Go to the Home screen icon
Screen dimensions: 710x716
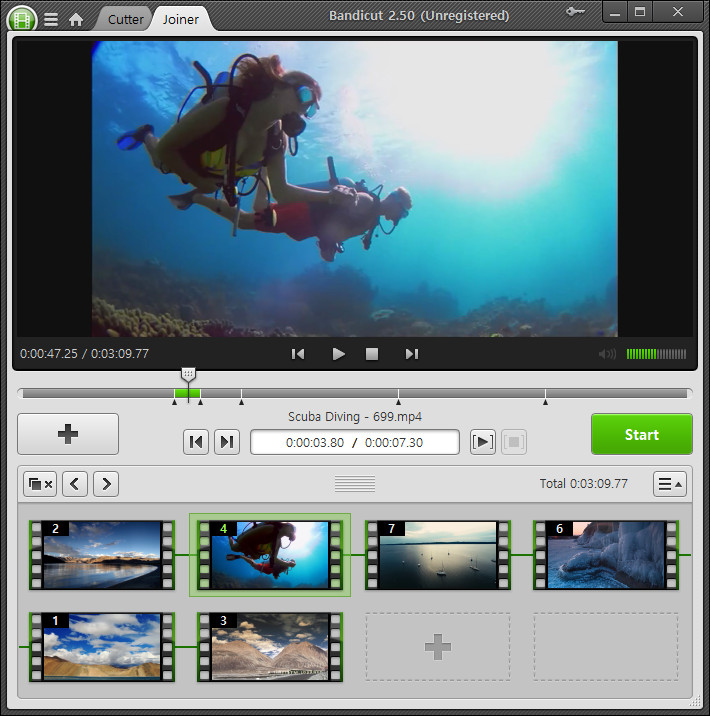click(x=76, y=20)
